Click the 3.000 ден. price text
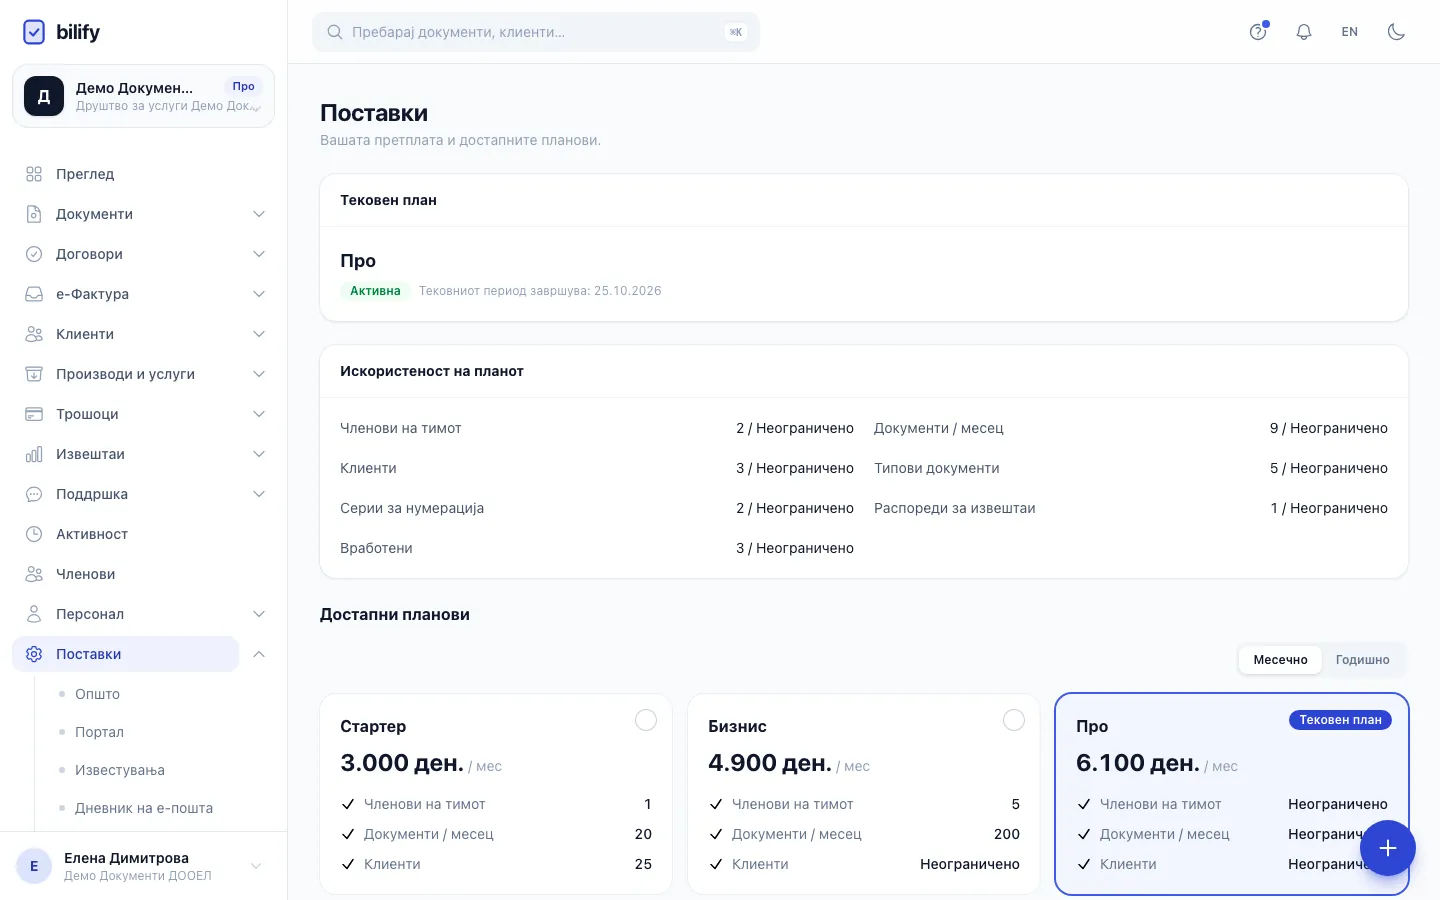The height and width of the screenshot is (900, 1440). [402, 763]
